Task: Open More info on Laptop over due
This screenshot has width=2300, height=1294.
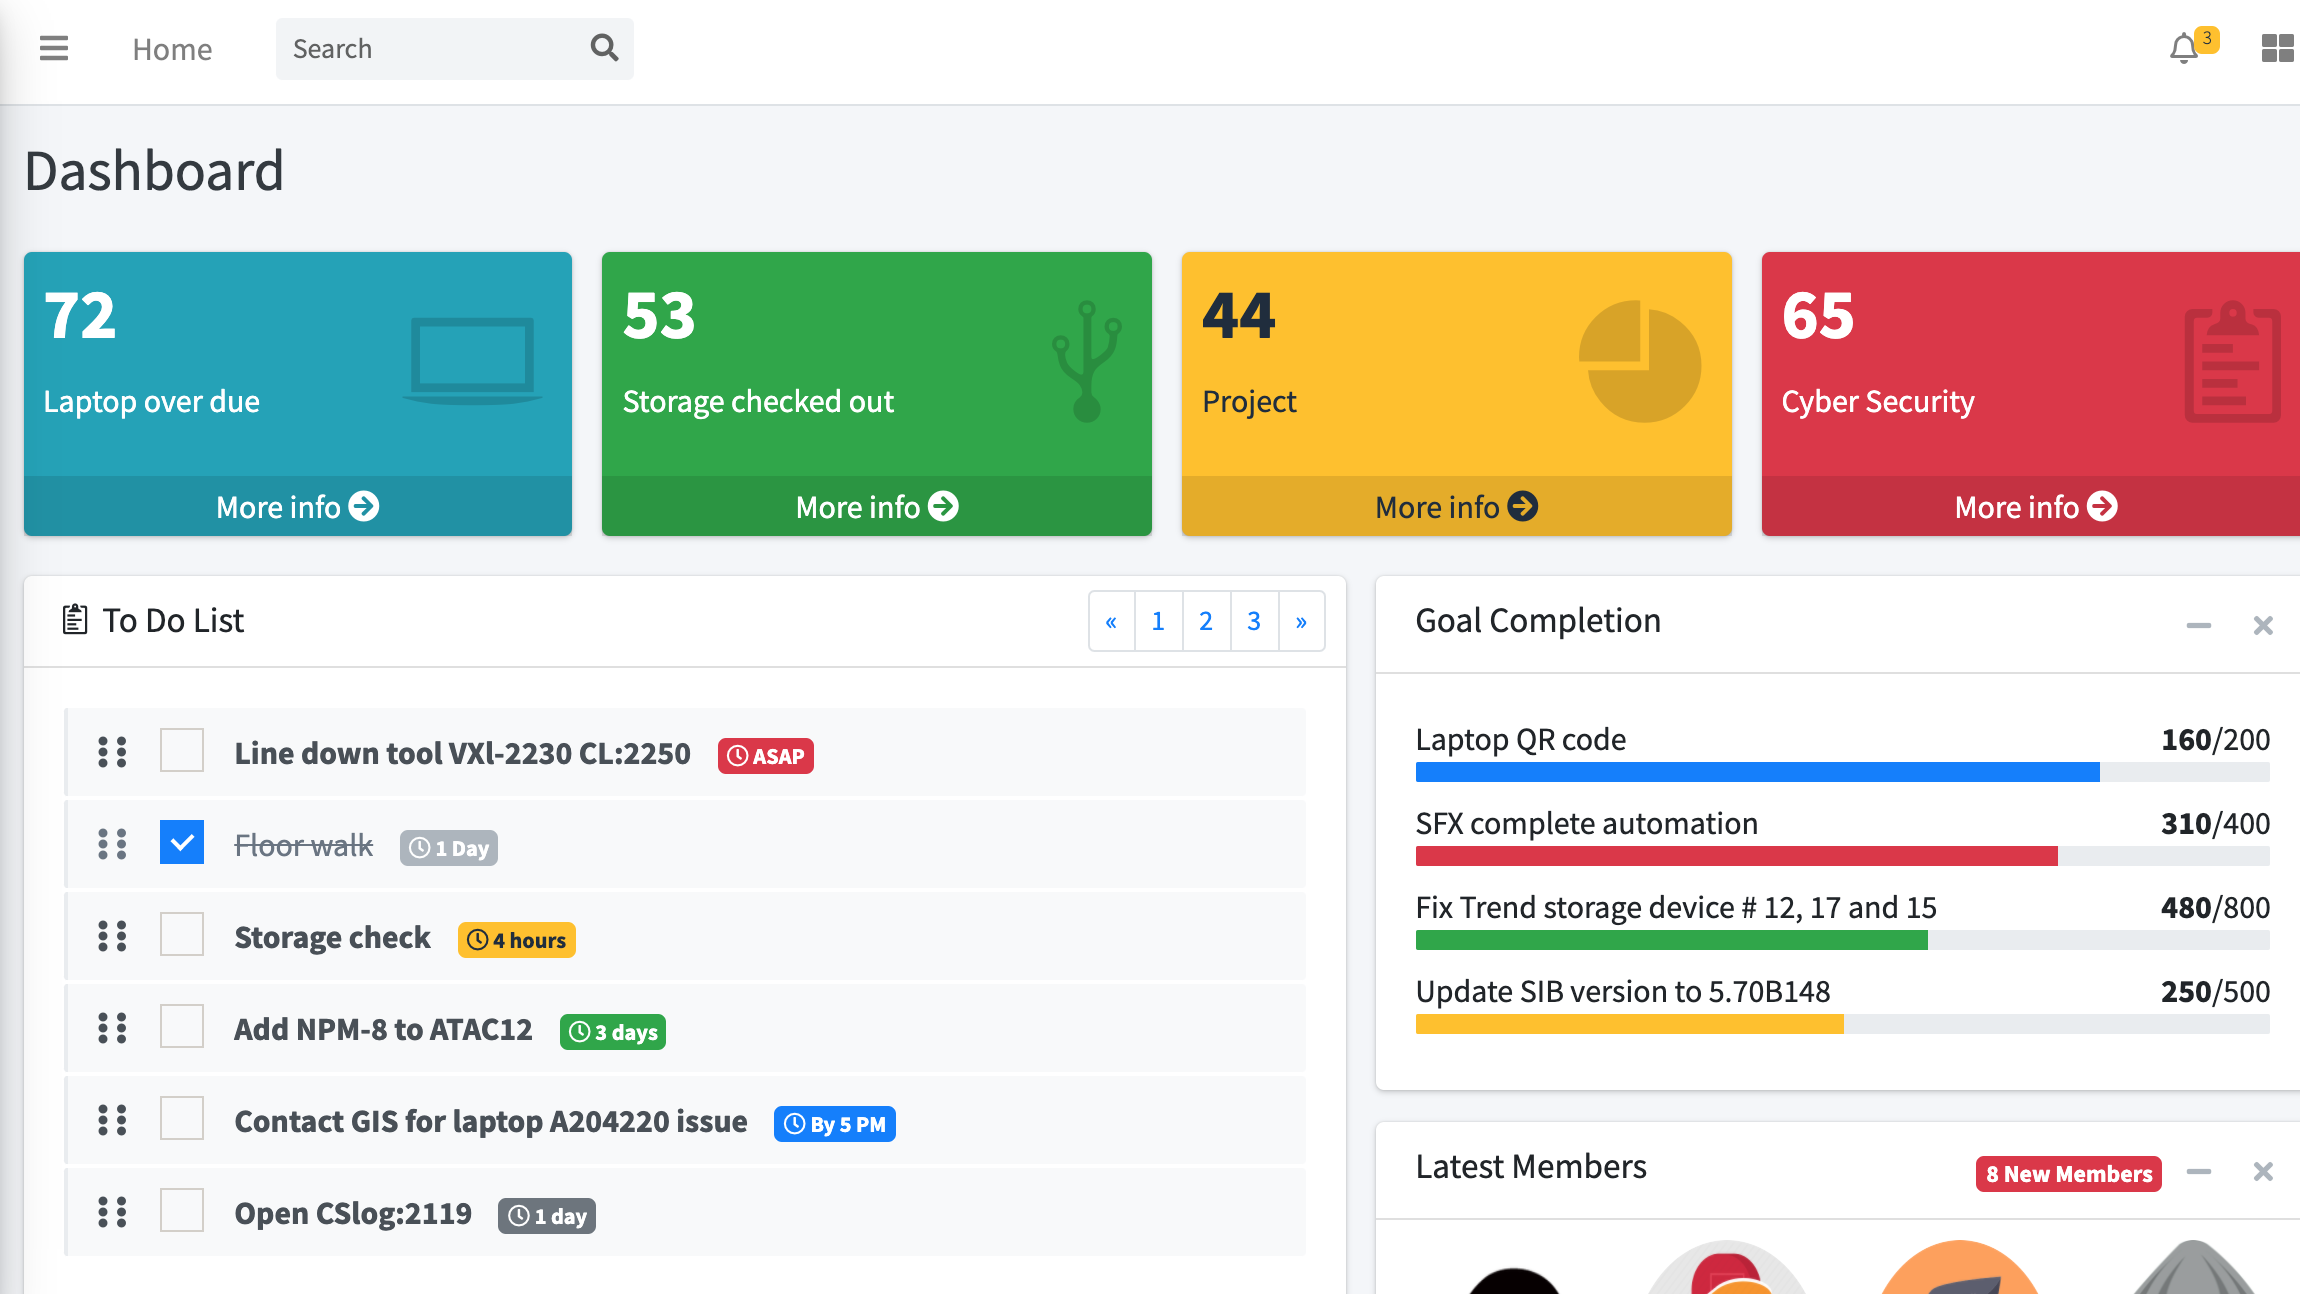Action: pos(297,507)
